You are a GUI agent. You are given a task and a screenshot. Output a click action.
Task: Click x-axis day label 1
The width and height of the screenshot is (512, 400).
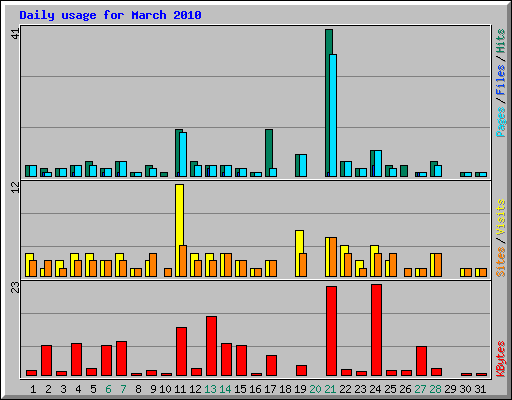pyautogui.click(x=33, y=389)
